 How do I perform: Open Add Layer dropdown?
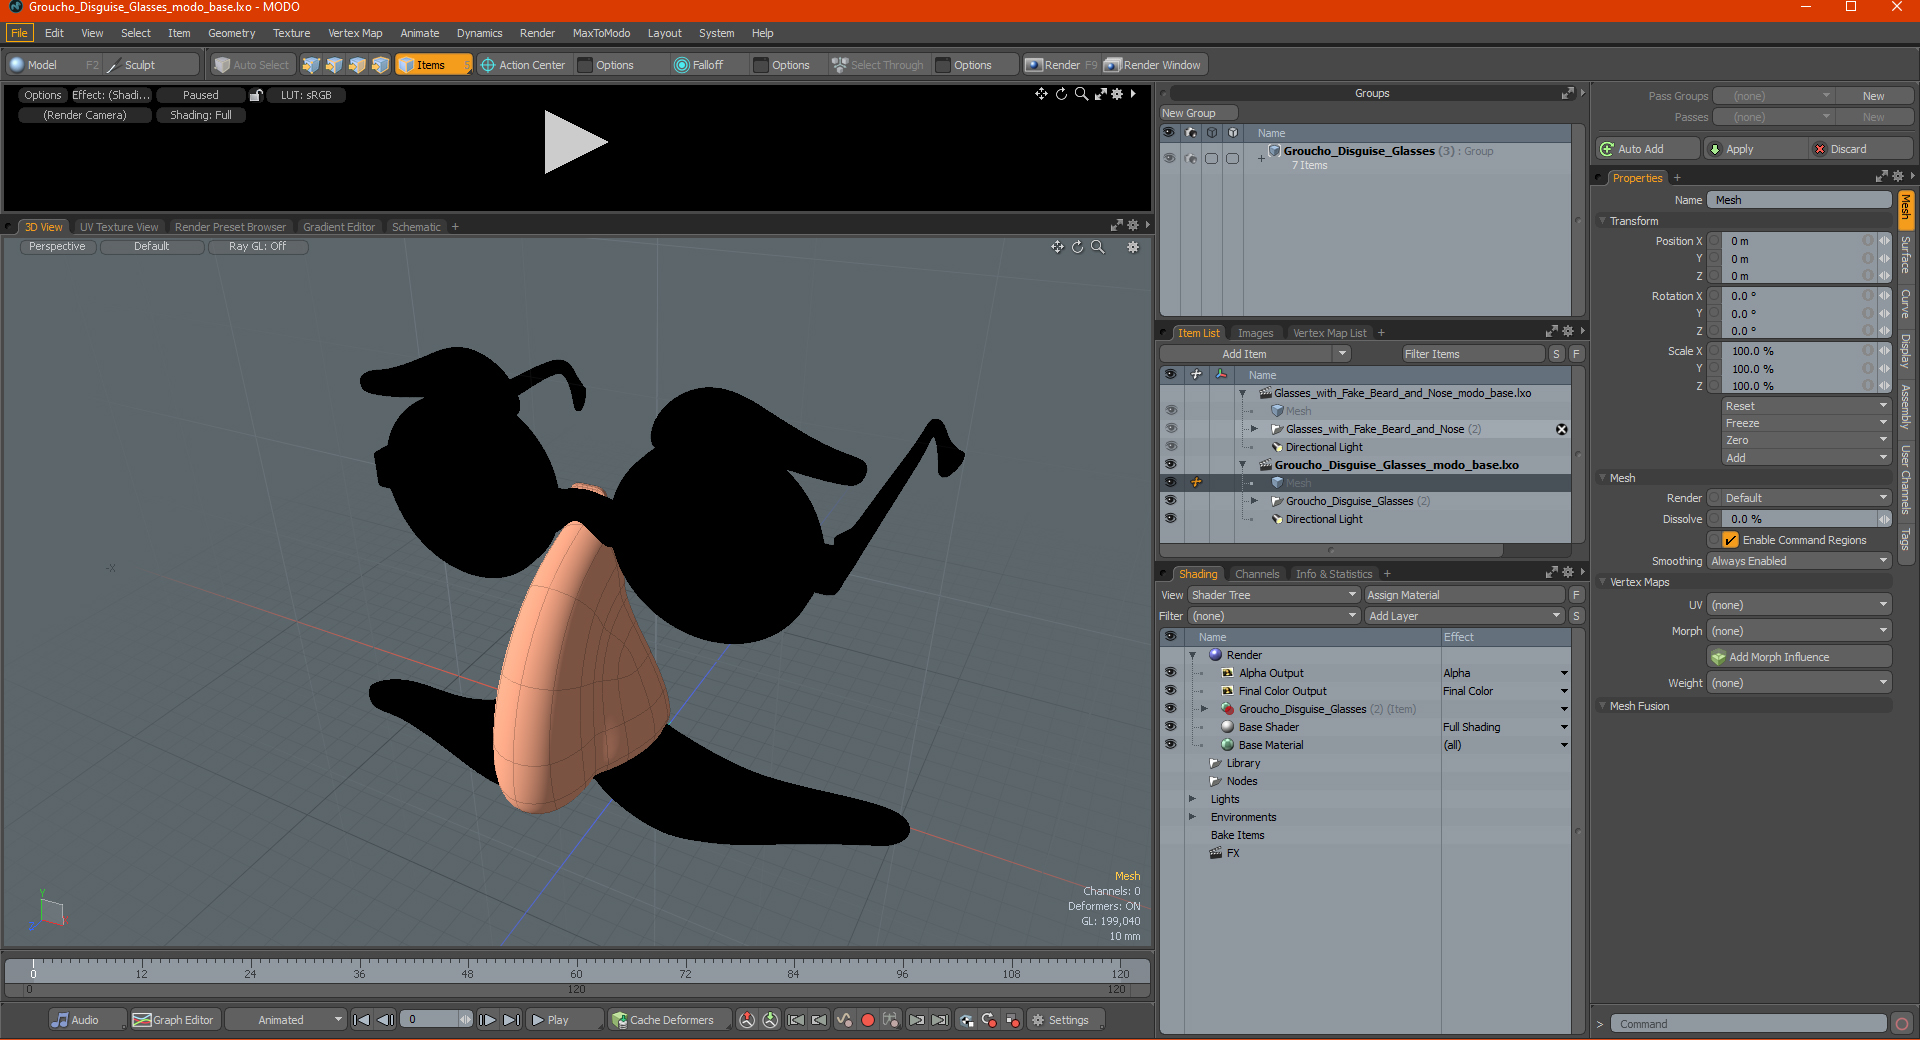1465,616
